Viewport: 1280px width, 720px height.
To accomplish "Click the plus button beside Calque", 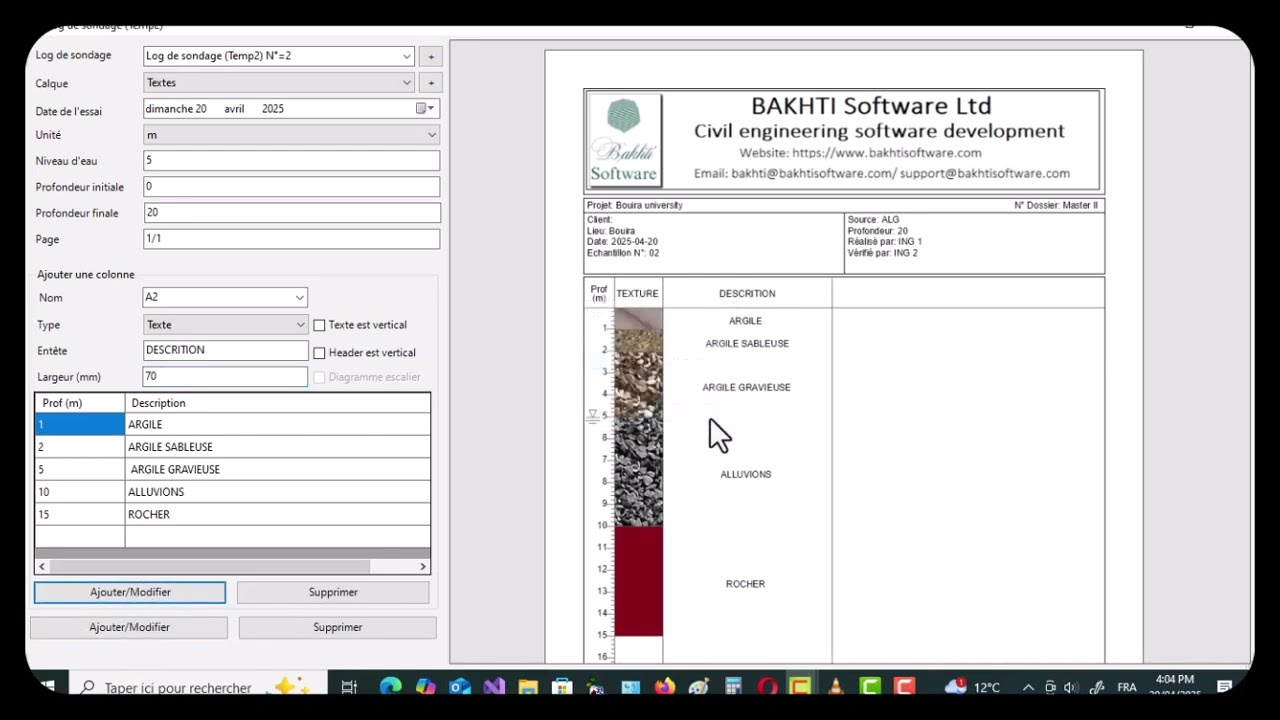I will tap(431, 83).
